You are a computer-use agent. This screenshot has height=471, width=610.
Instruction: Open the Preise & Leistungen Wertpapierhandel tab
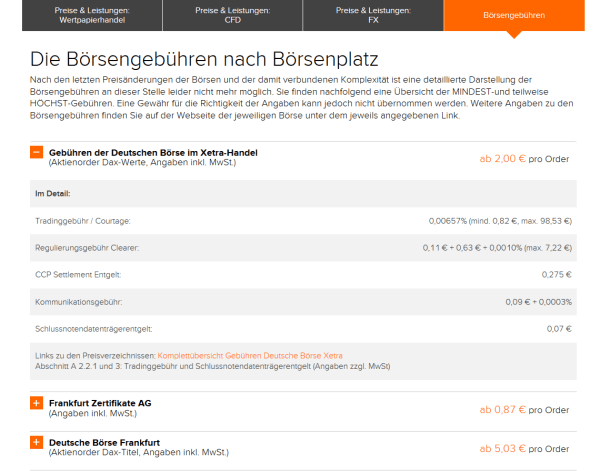click(x=92, y=15)
